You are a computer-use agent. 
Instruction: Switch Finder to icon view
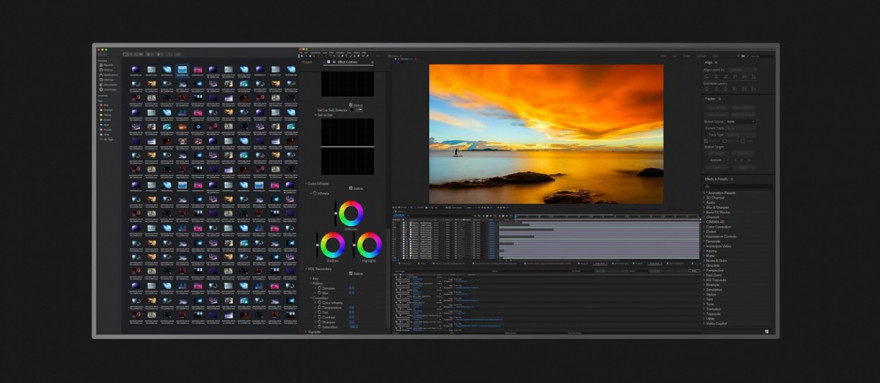(126, 54)
